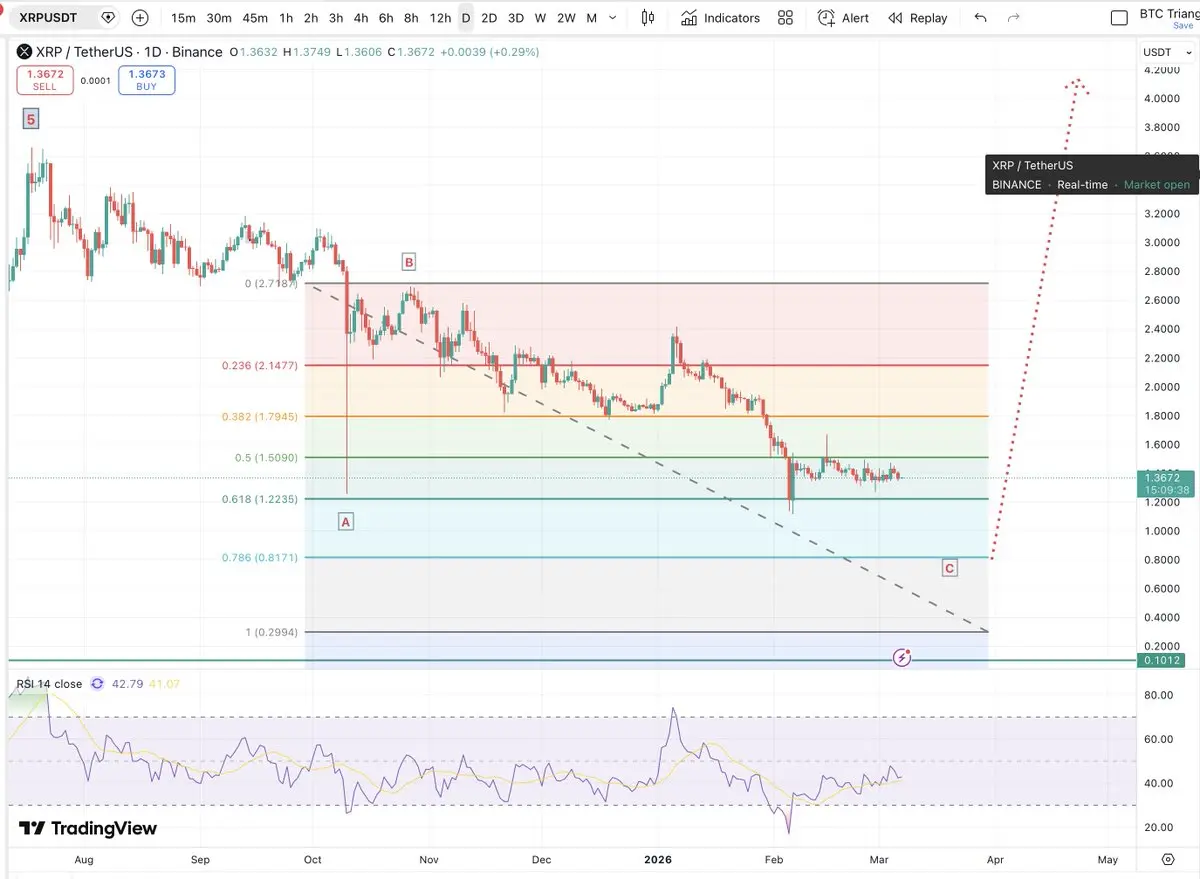The height and width of the screenshot is (879, 1200).
Task: Click the red SELL 1.3672 button
Action: pyautogui.click(x=44, y=80)
